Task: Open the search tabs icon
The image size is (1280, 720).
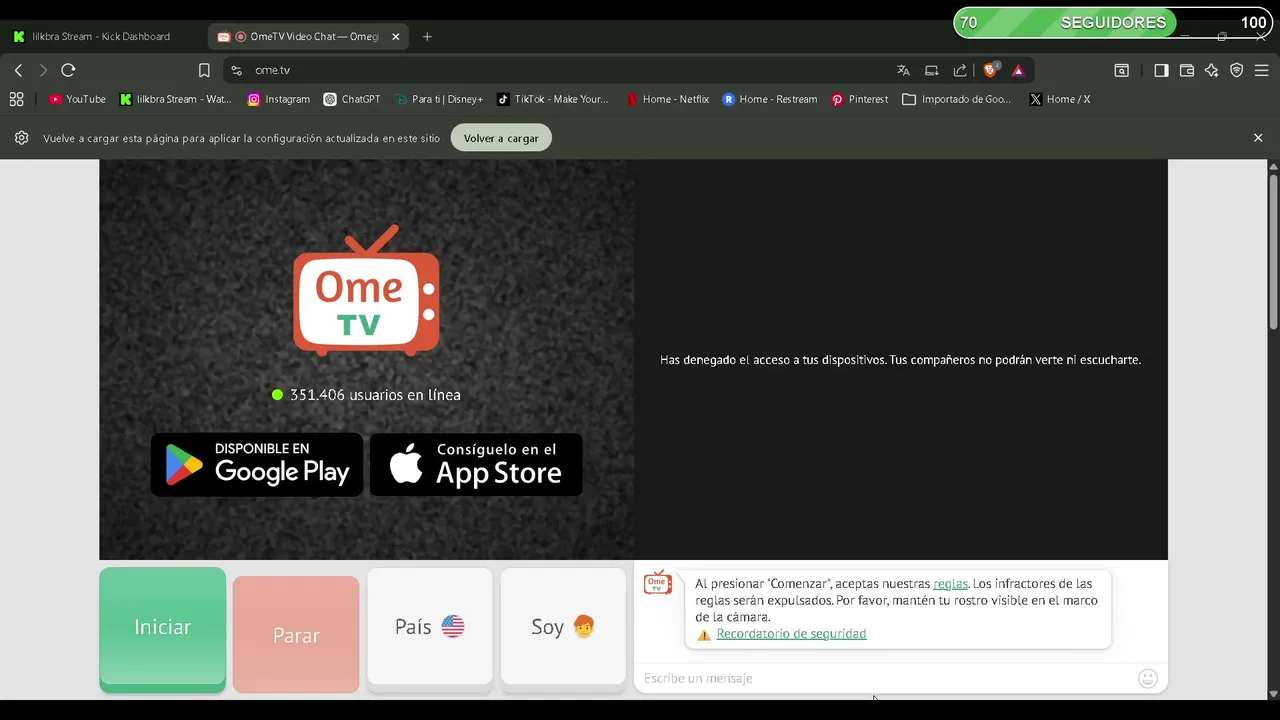Action: click(1122, 70)
